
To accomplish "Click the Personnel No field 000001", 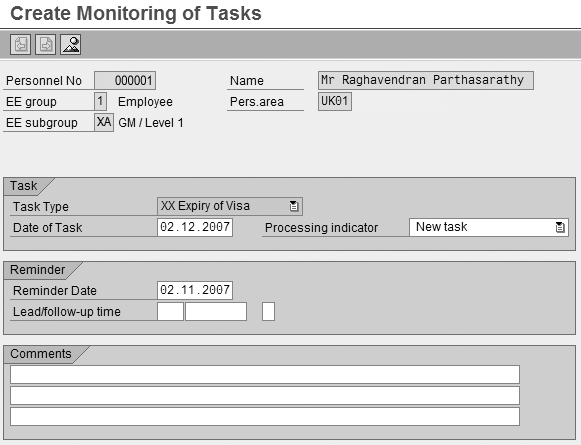I will [x=125, y=80].
